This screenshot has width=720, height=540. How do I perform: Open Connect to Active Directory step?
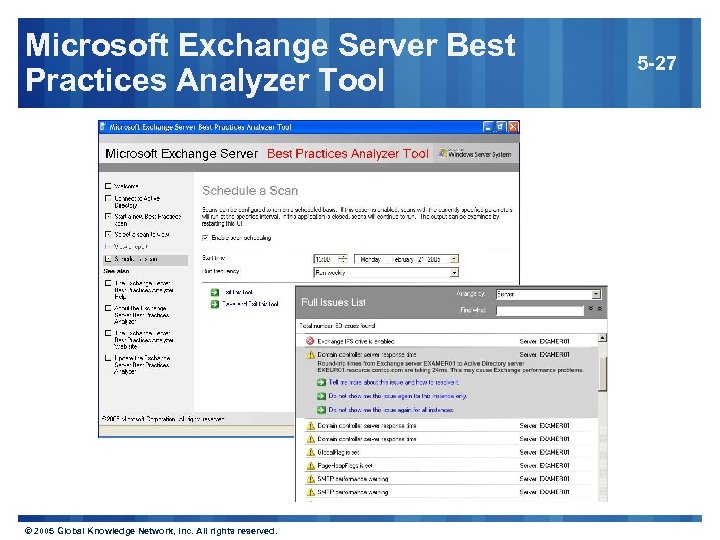coord(137,202)
